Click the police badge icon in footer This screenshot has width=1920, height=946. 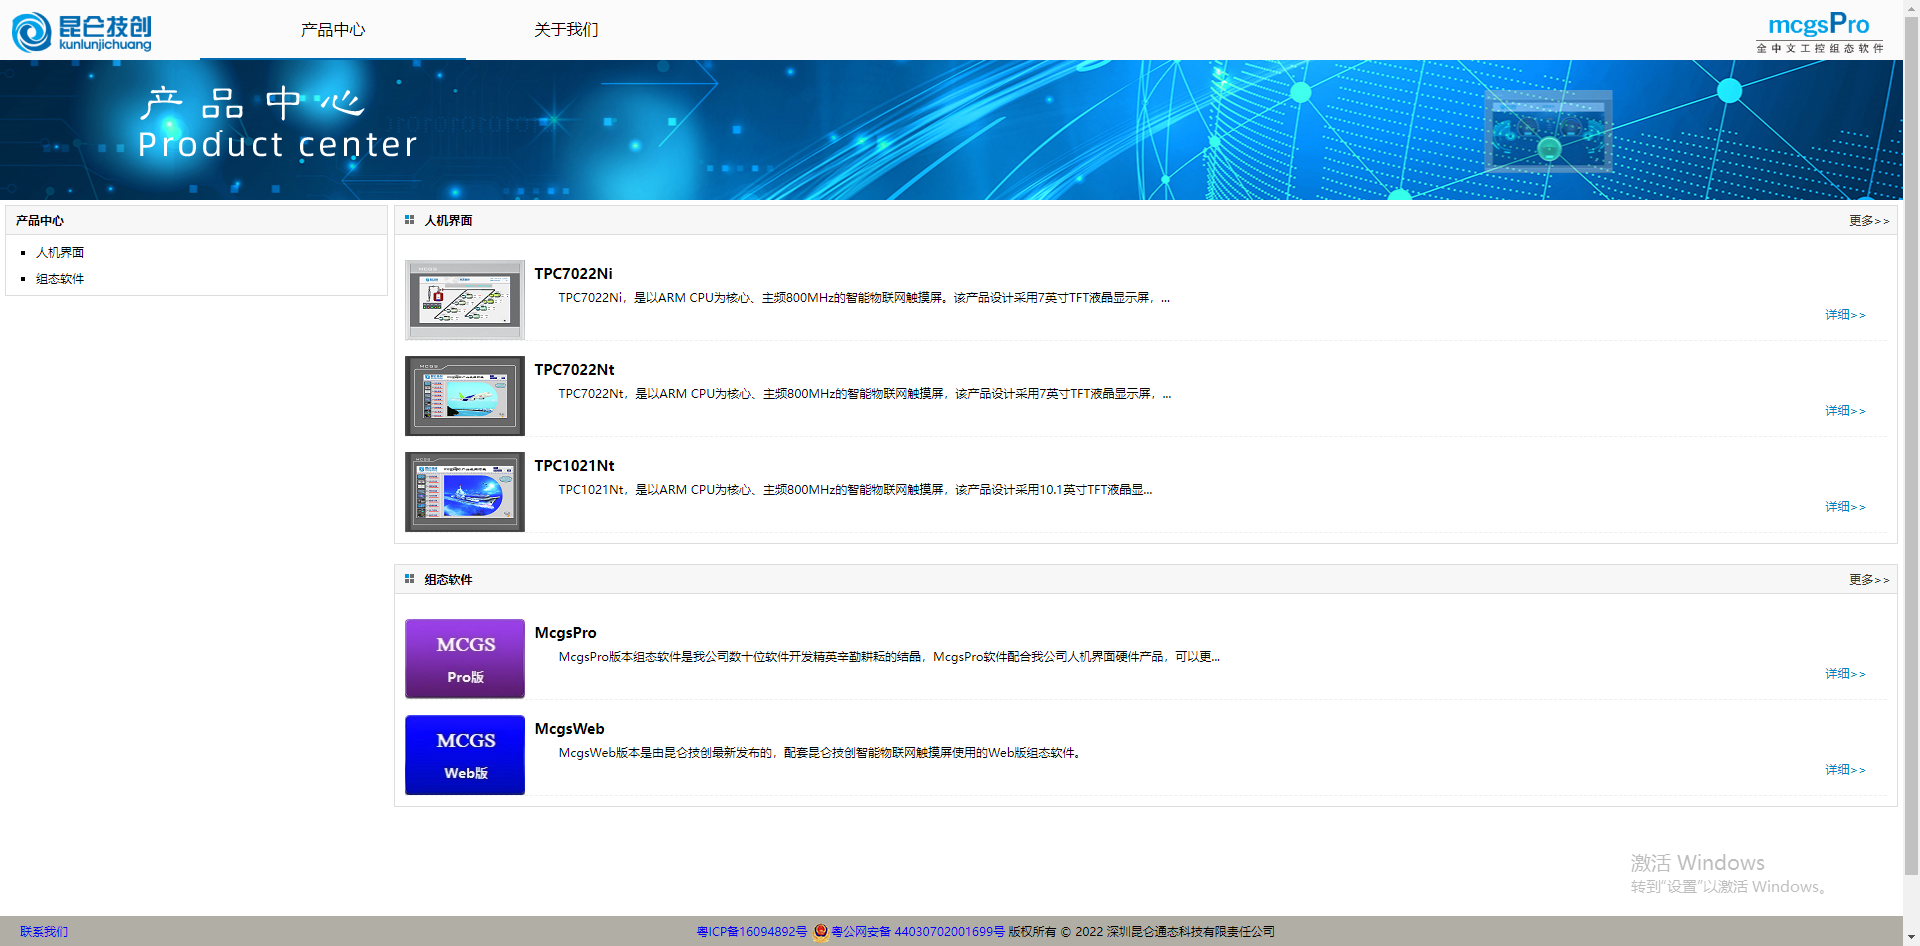pyautogui.click(x=820, y=932)
